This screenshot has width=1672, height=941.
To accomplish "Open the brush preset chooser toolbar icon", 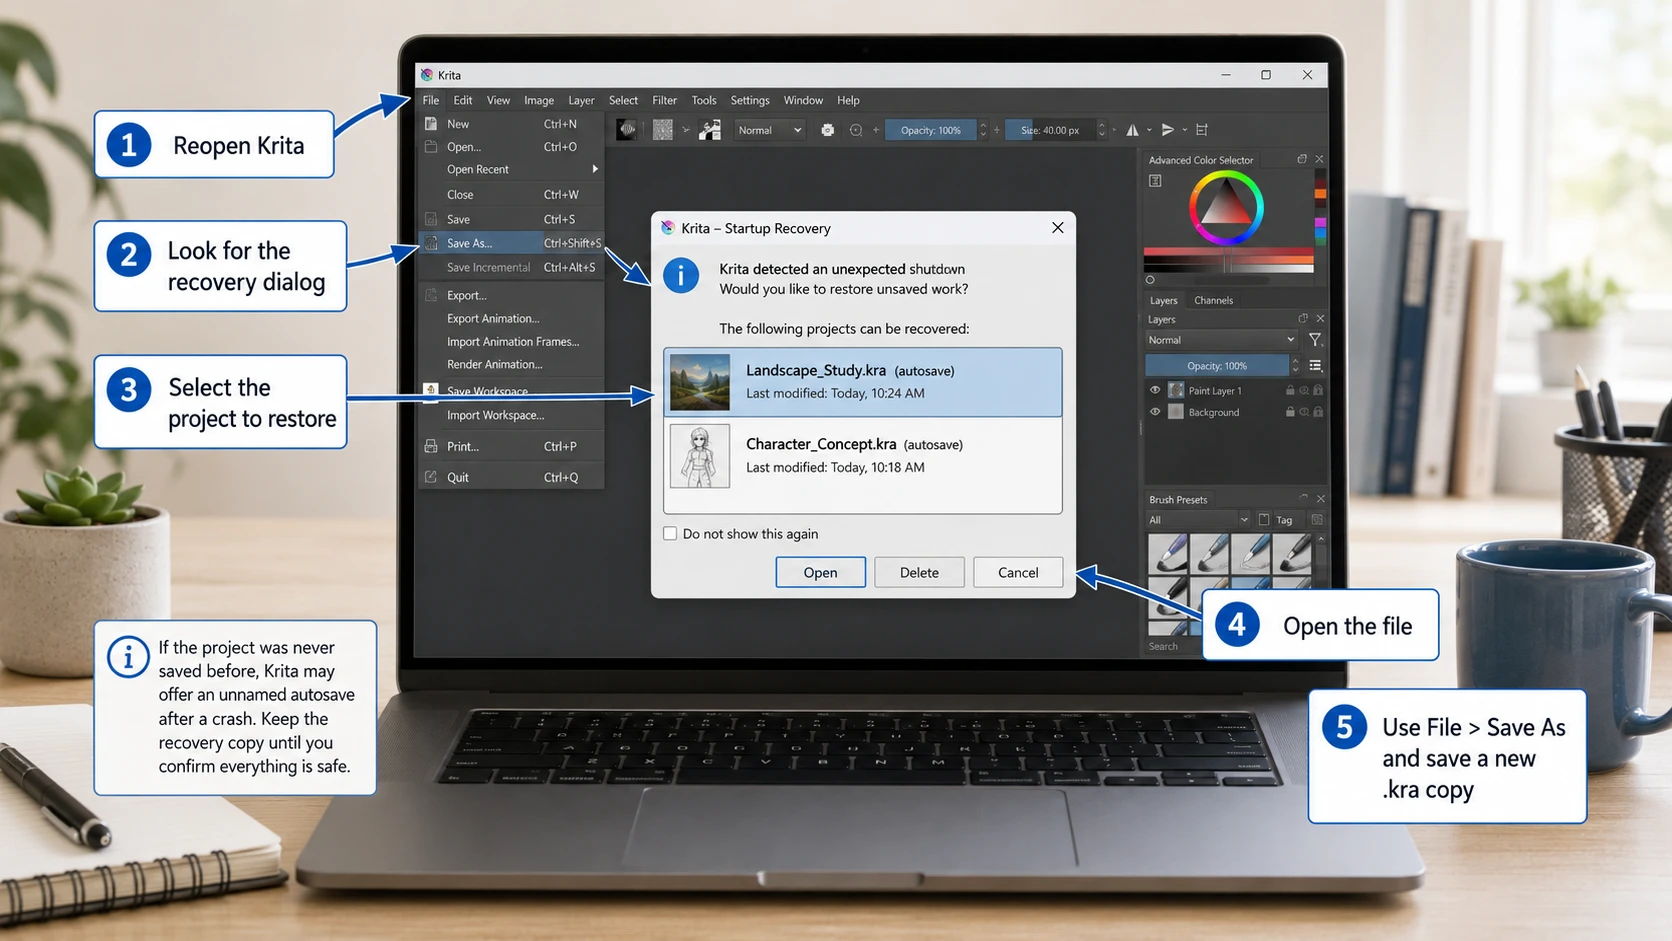I will [x=710, y=130].
